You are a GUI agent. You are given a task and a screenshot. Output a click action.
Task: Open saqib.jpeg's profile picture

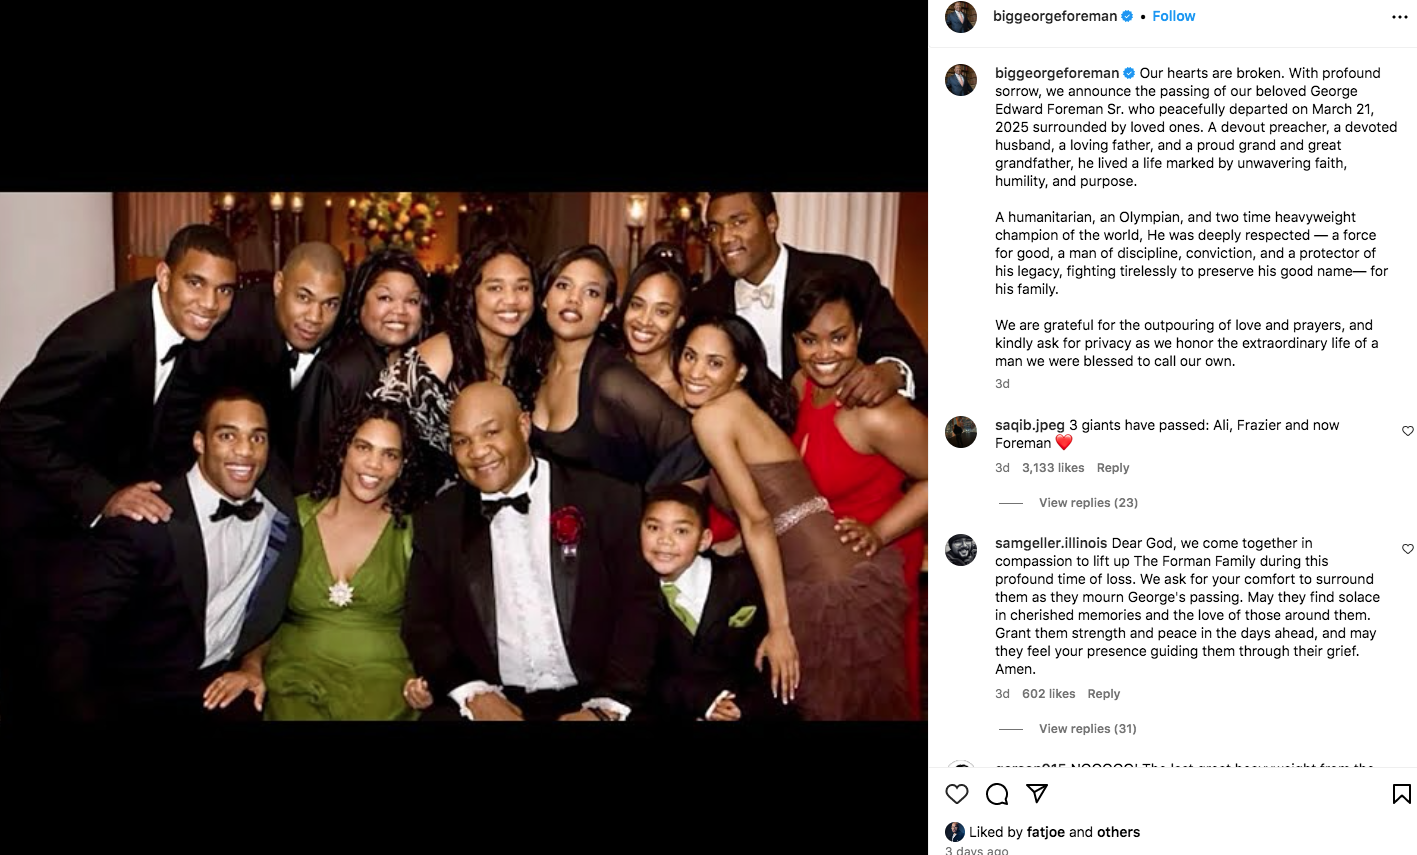[x=961, y=432]
